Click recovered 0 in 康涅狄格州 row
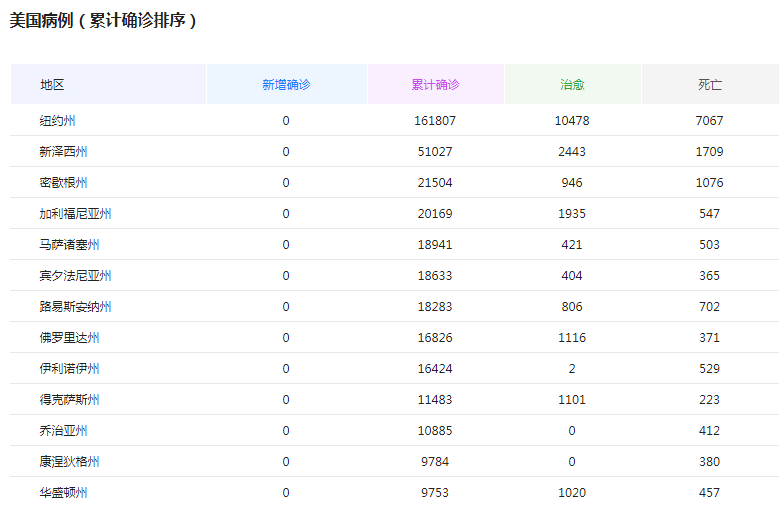Image resolution: width=784 pixels, height=506 pixels. coord(572,462)
